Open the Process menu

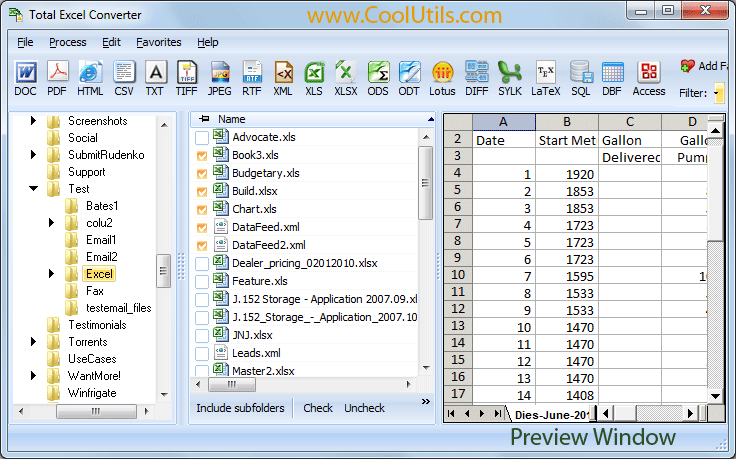[x=68, y=42]
